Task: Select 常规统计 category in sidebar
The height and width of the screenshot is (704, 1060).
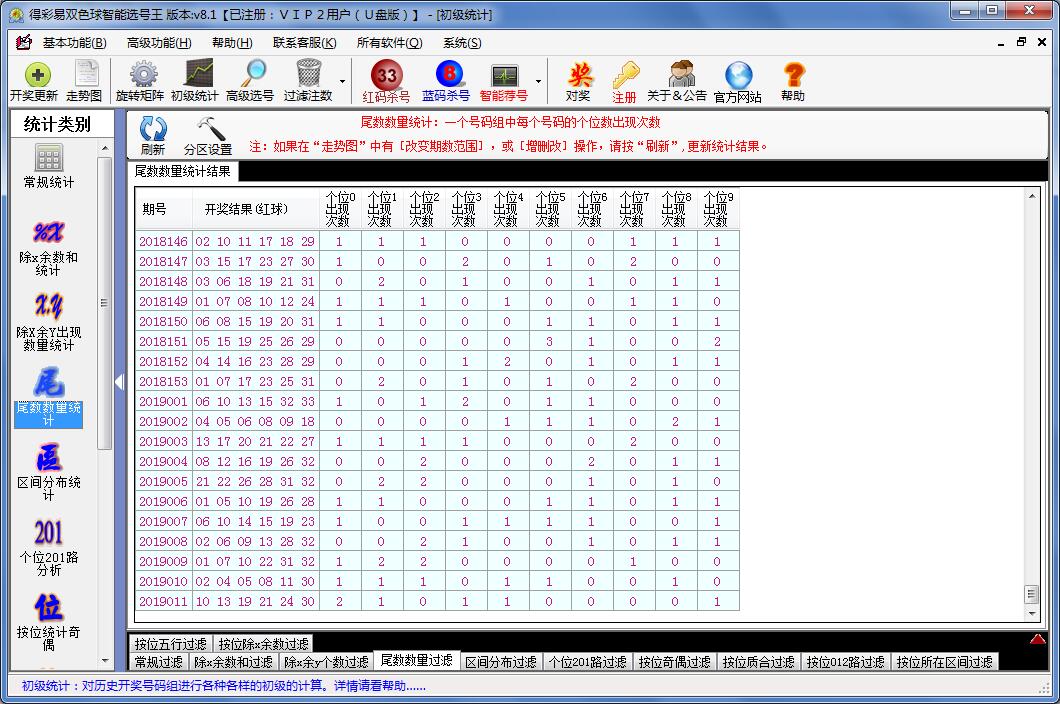Action: point(48,166)
